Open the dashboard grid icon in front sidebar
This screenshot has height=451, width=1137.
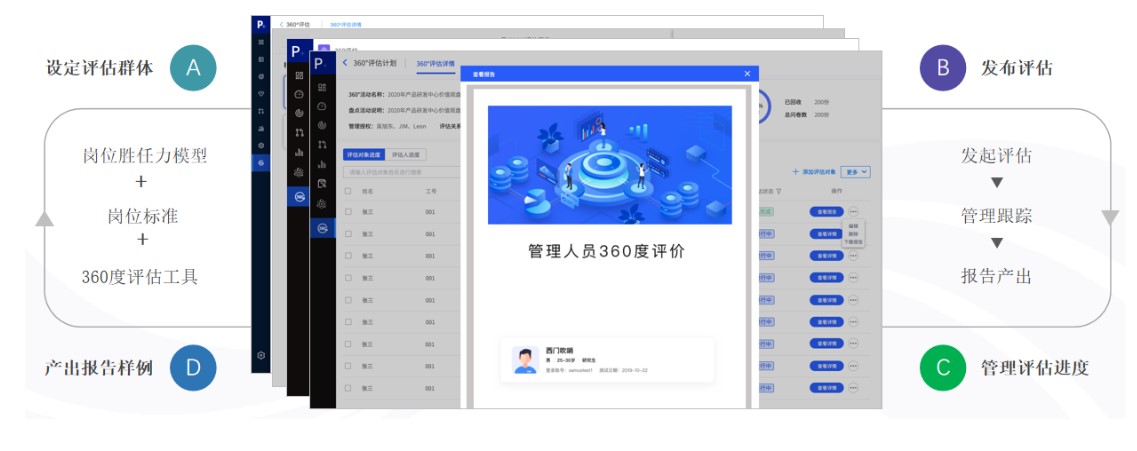click(x=322, y=87)
